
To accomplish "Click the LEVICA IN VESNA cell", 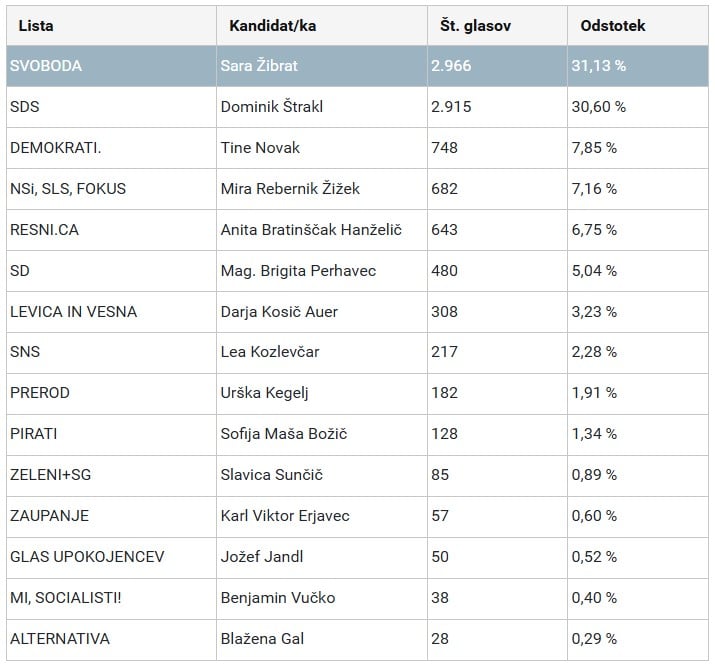I will (x=73, y=312).
